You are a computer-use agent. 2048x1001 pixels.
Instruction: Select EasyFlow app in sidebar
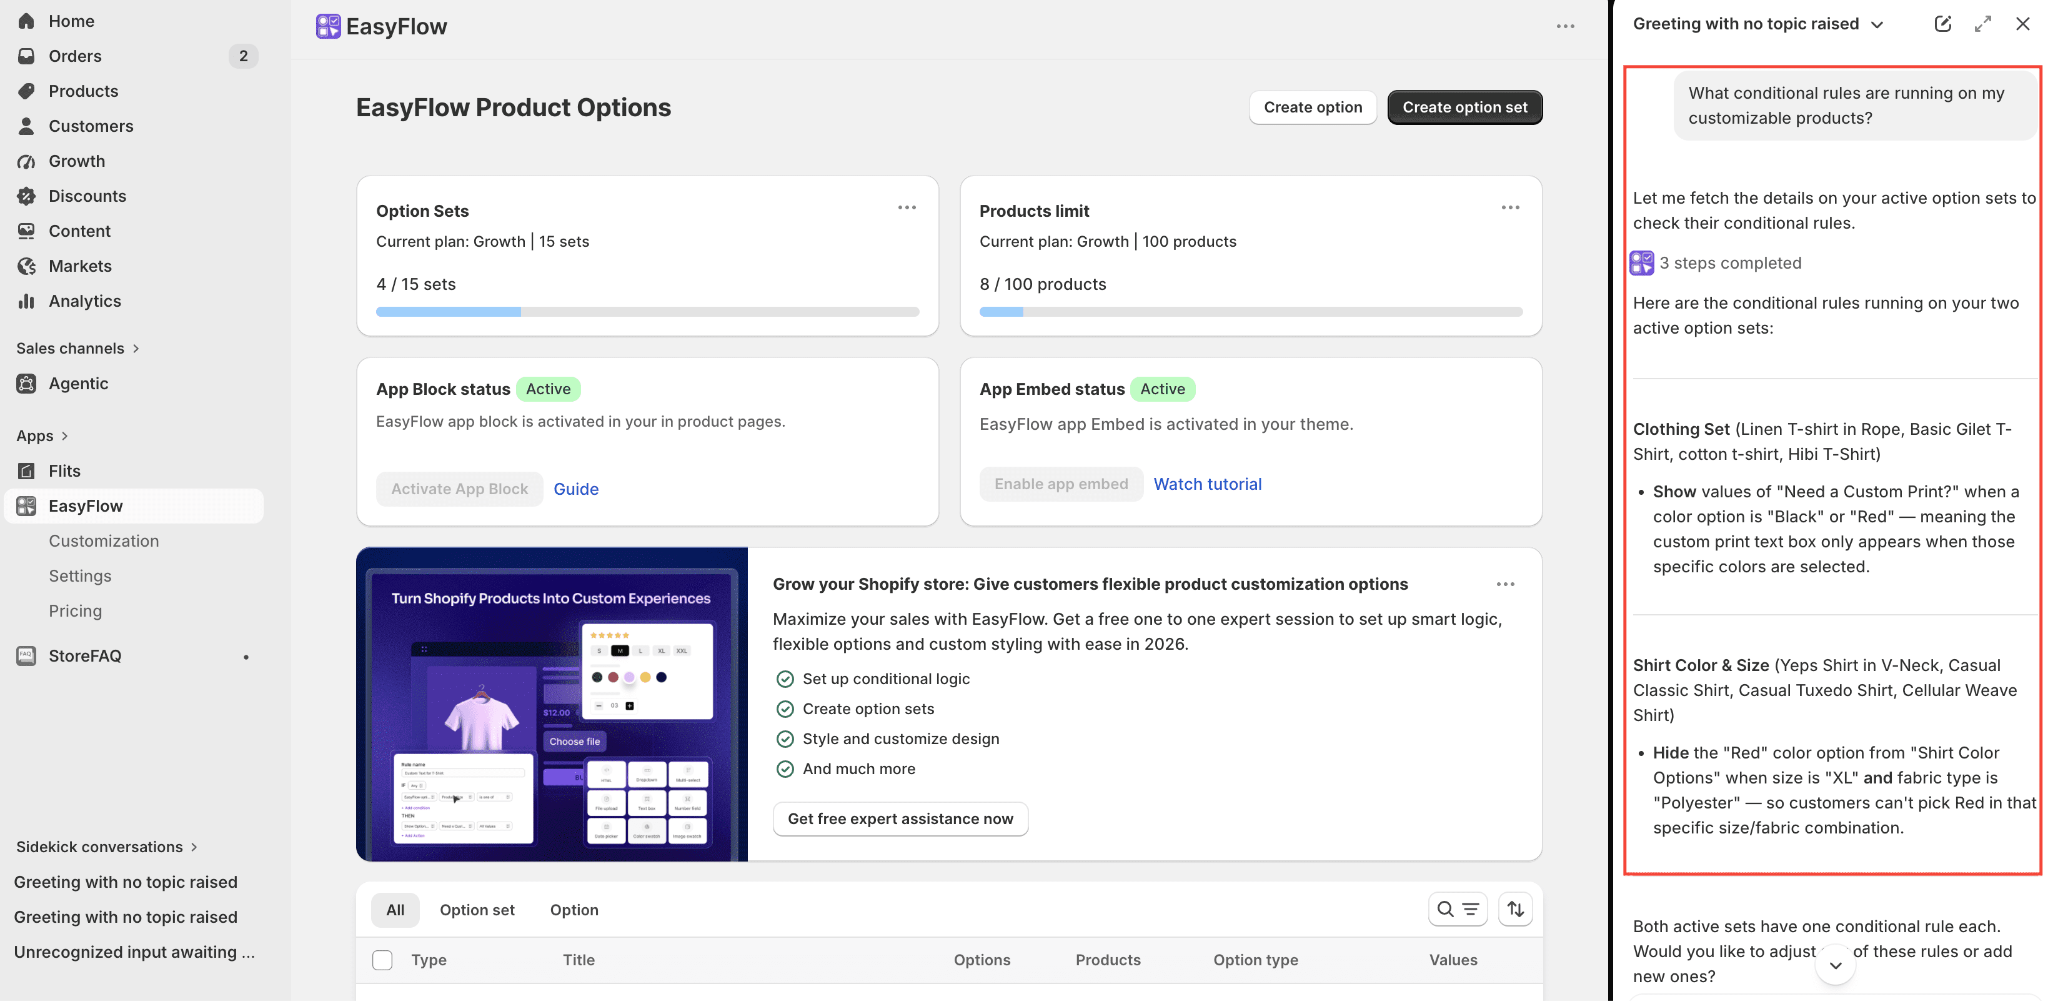point(134,506)
